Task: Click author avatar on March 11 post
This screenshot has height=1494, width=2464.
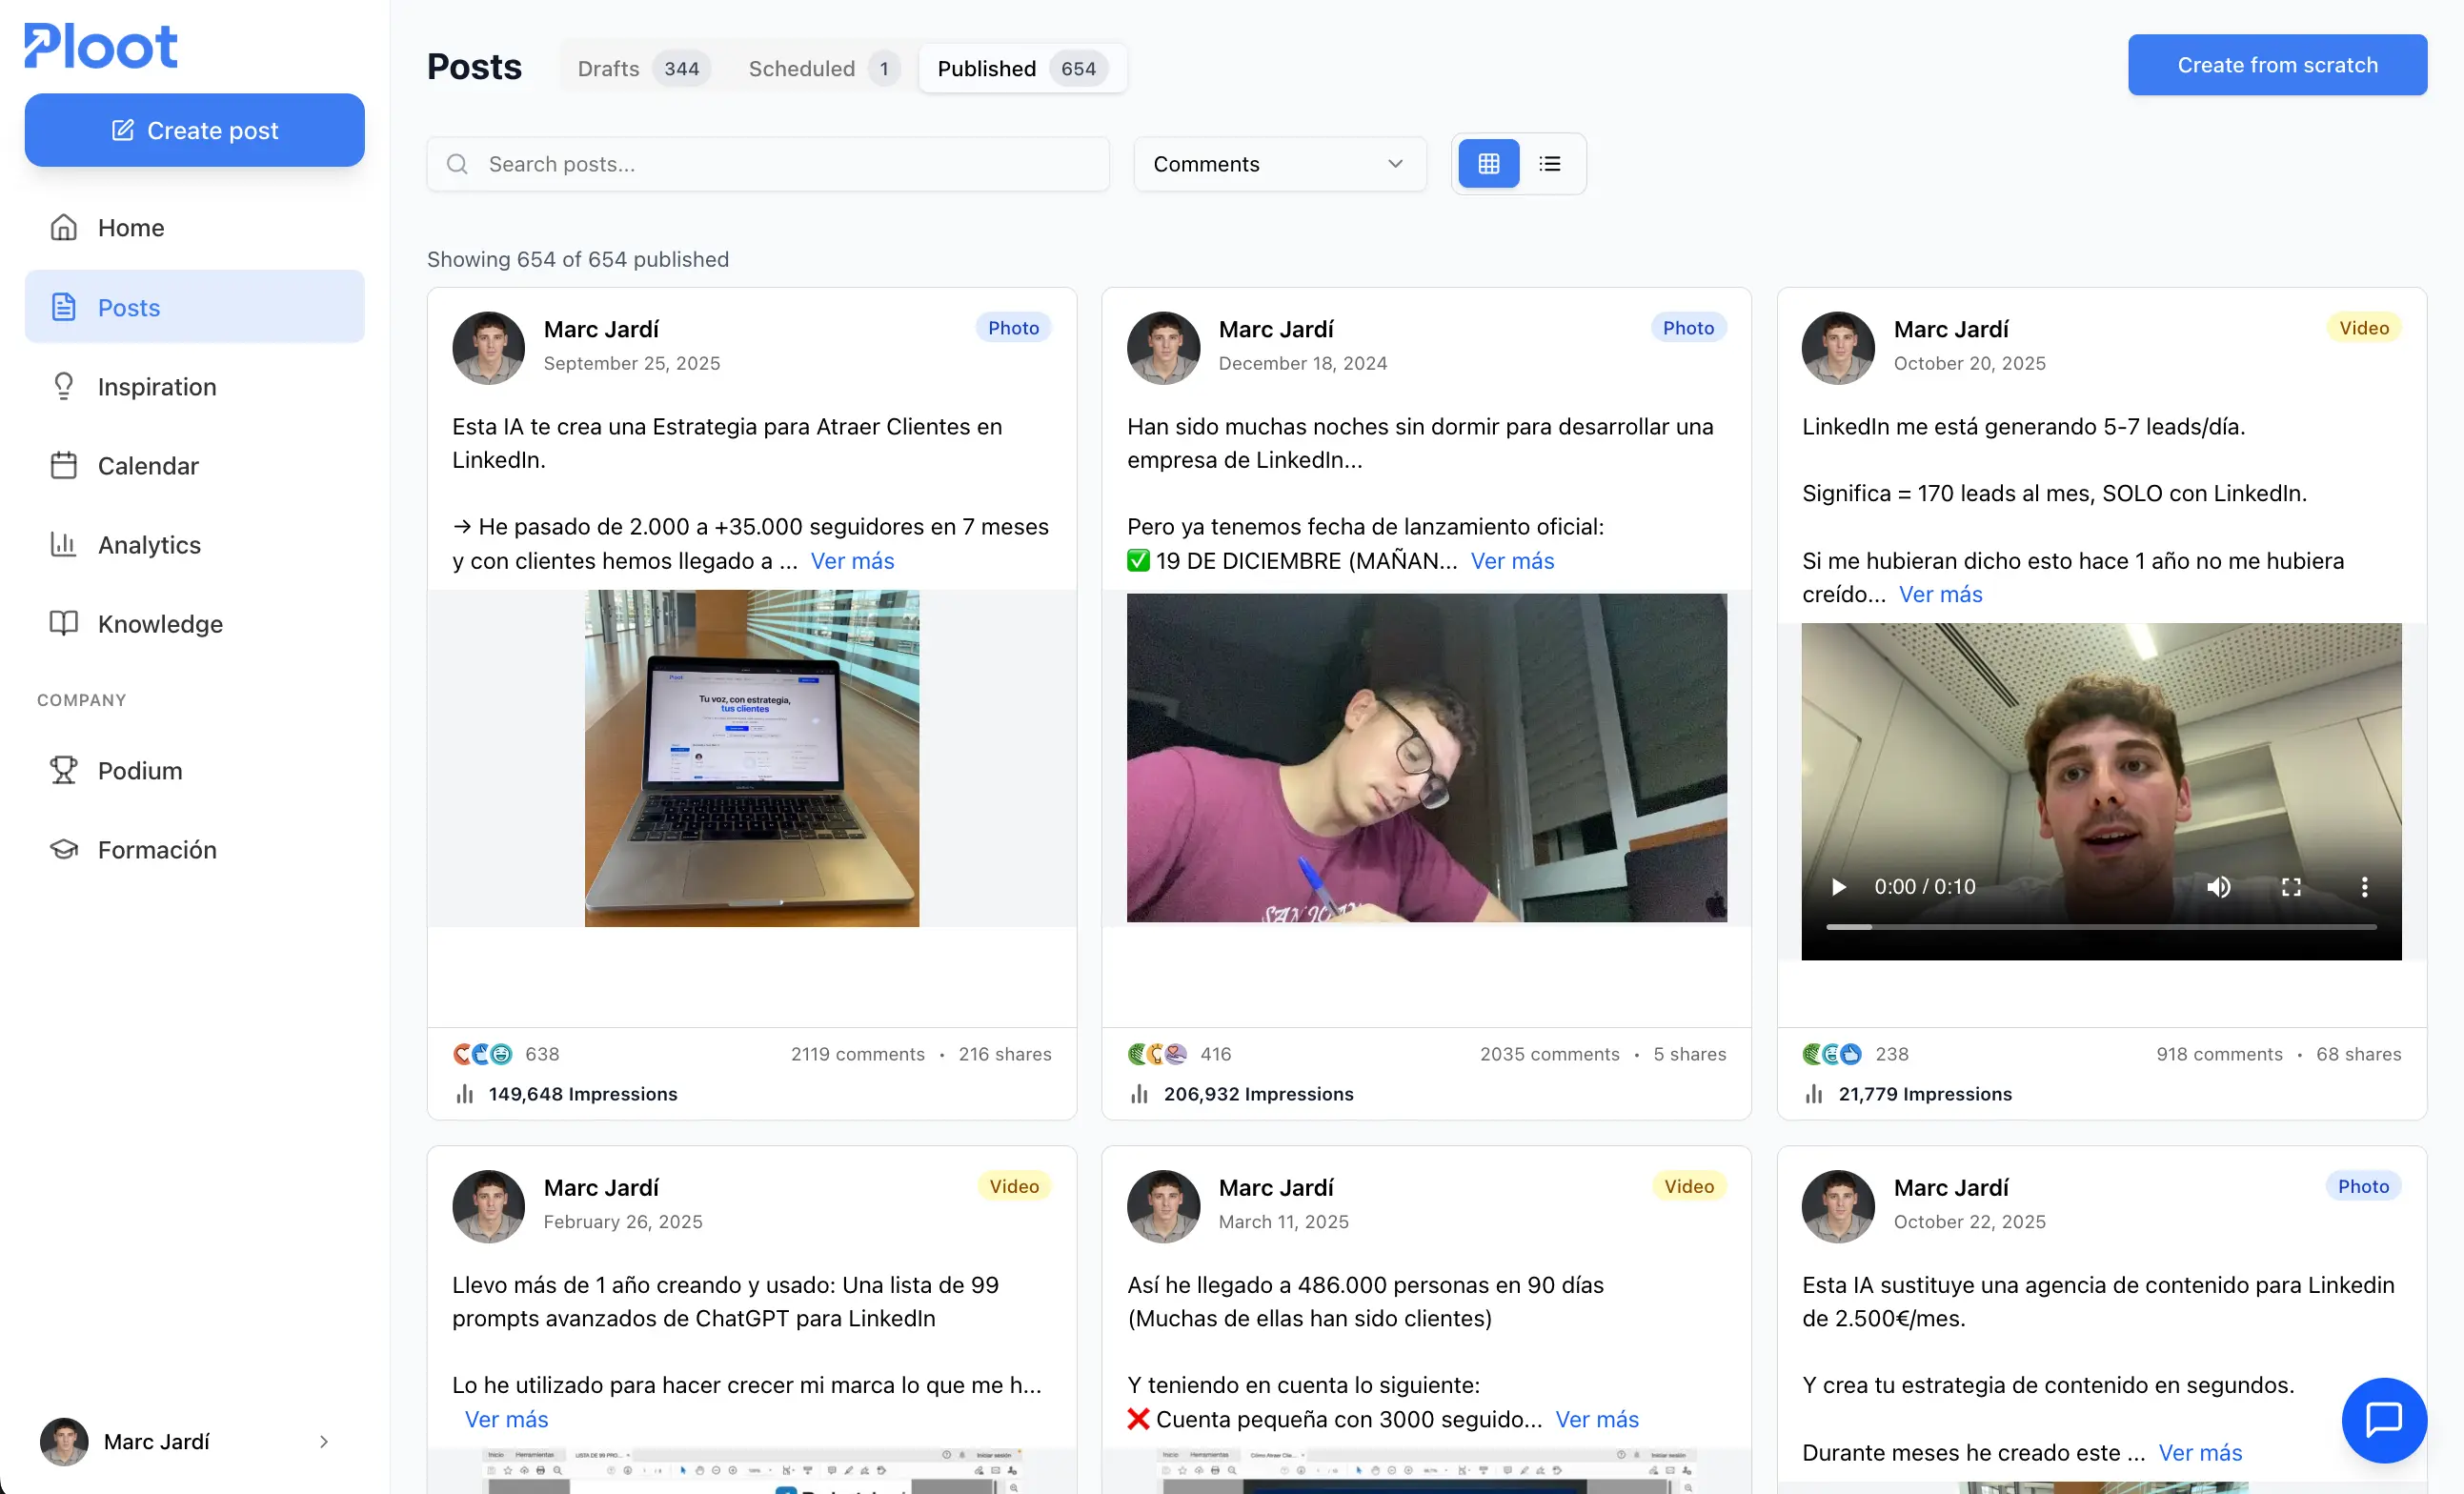Action: click(1163, 1206)
